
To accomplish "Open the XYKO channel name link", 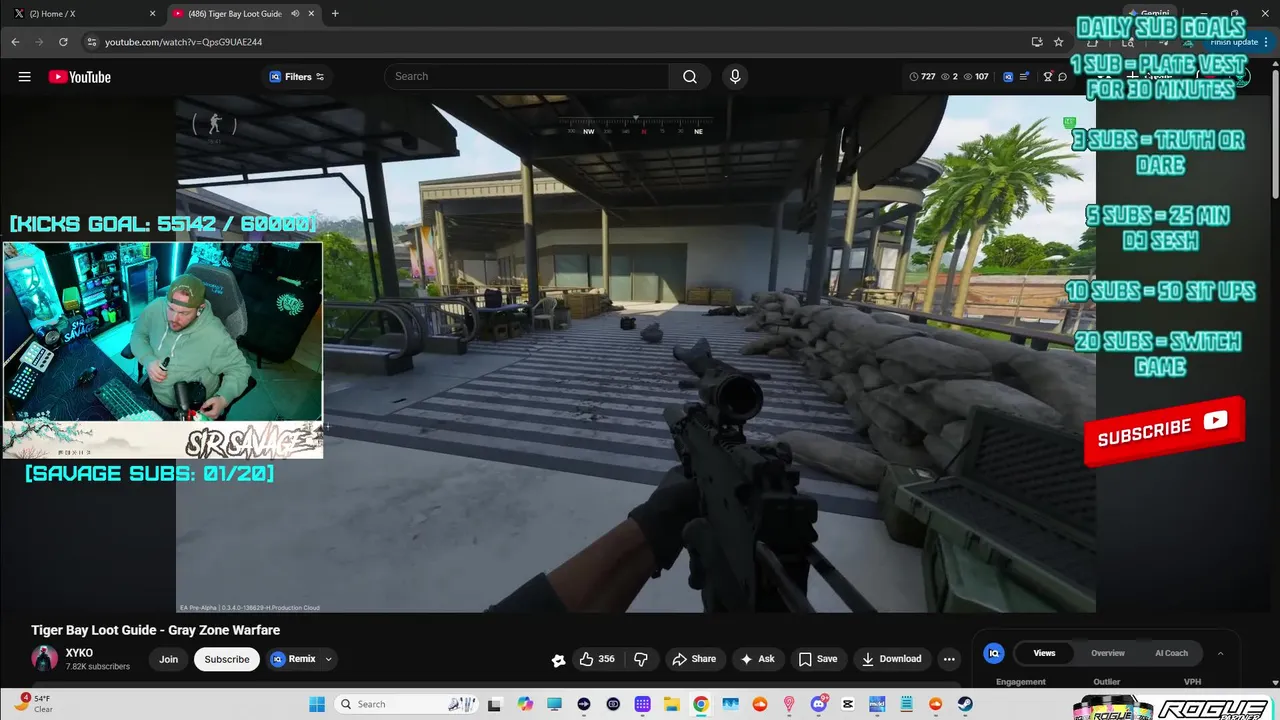I will coord(79,653).
